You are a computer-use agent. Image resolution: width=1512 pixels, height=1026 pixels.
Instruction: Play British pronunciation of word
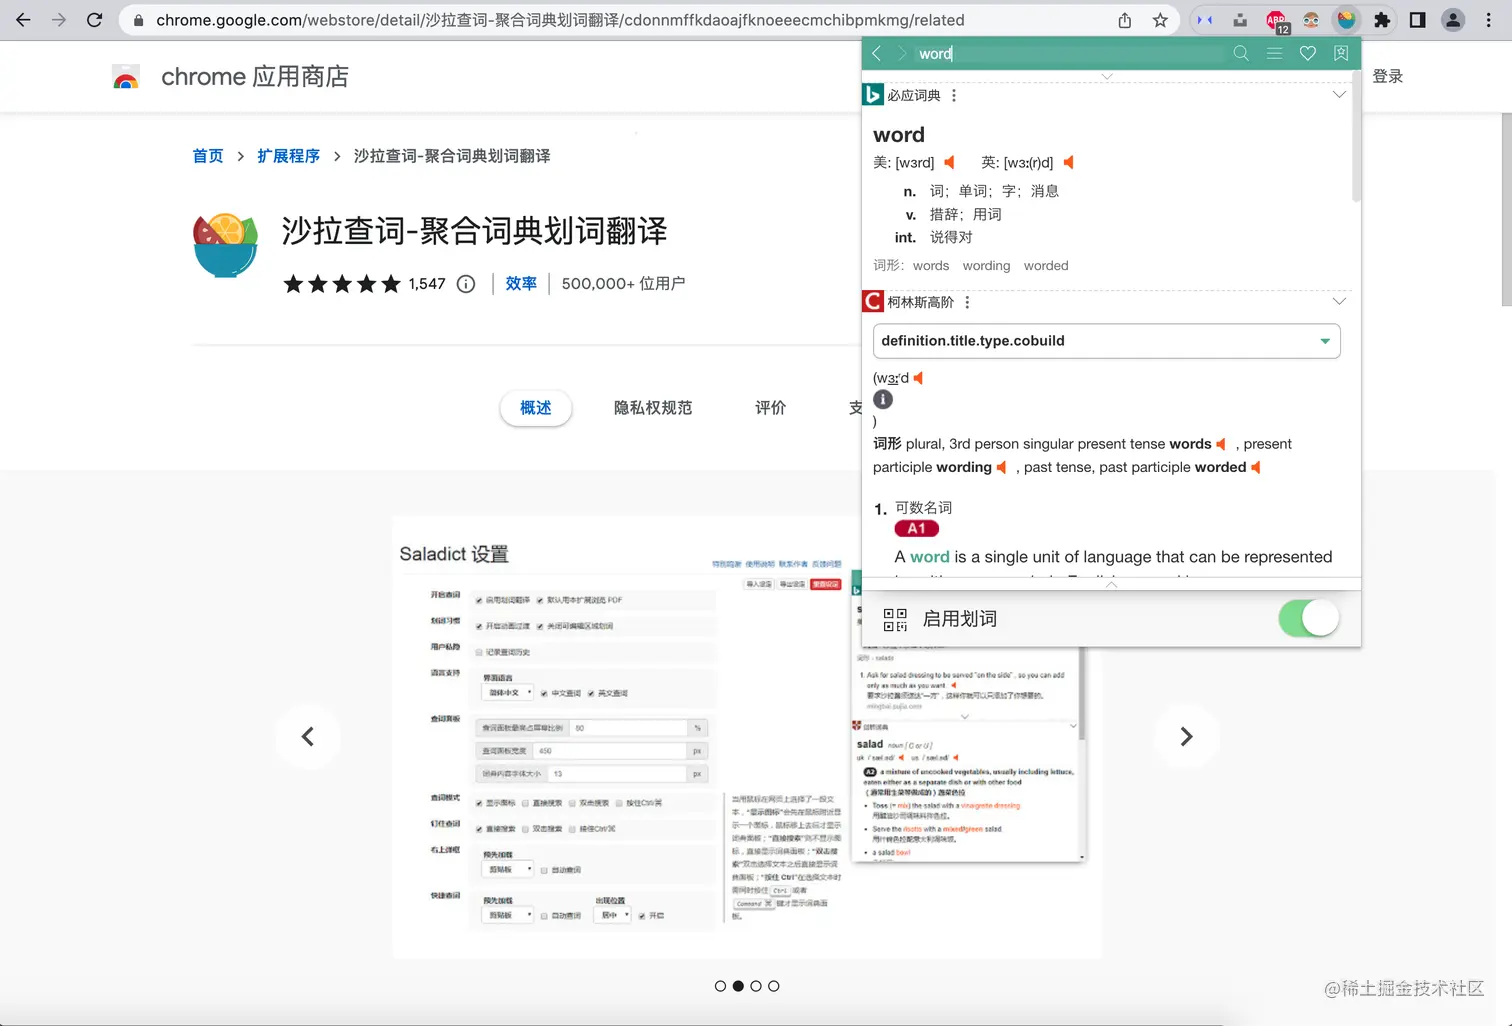coord(1068,162)
